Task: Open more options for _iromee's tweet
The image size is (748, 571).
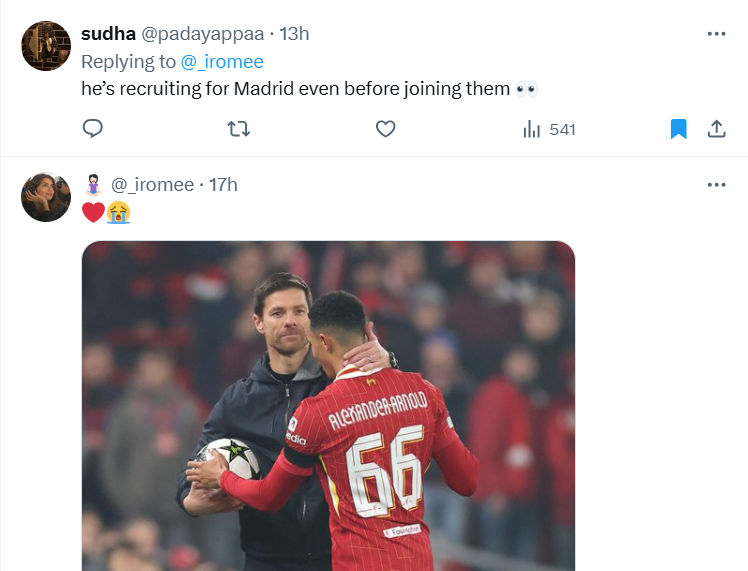Action: (x=716, y=185)
